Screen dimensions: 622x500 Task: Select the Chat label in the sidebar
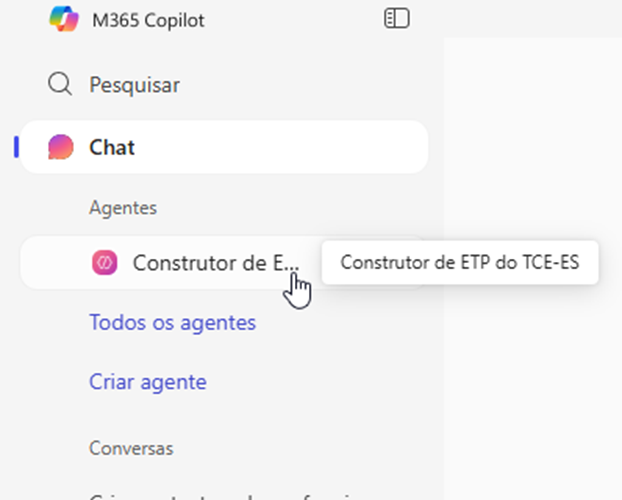pos(112,147)
